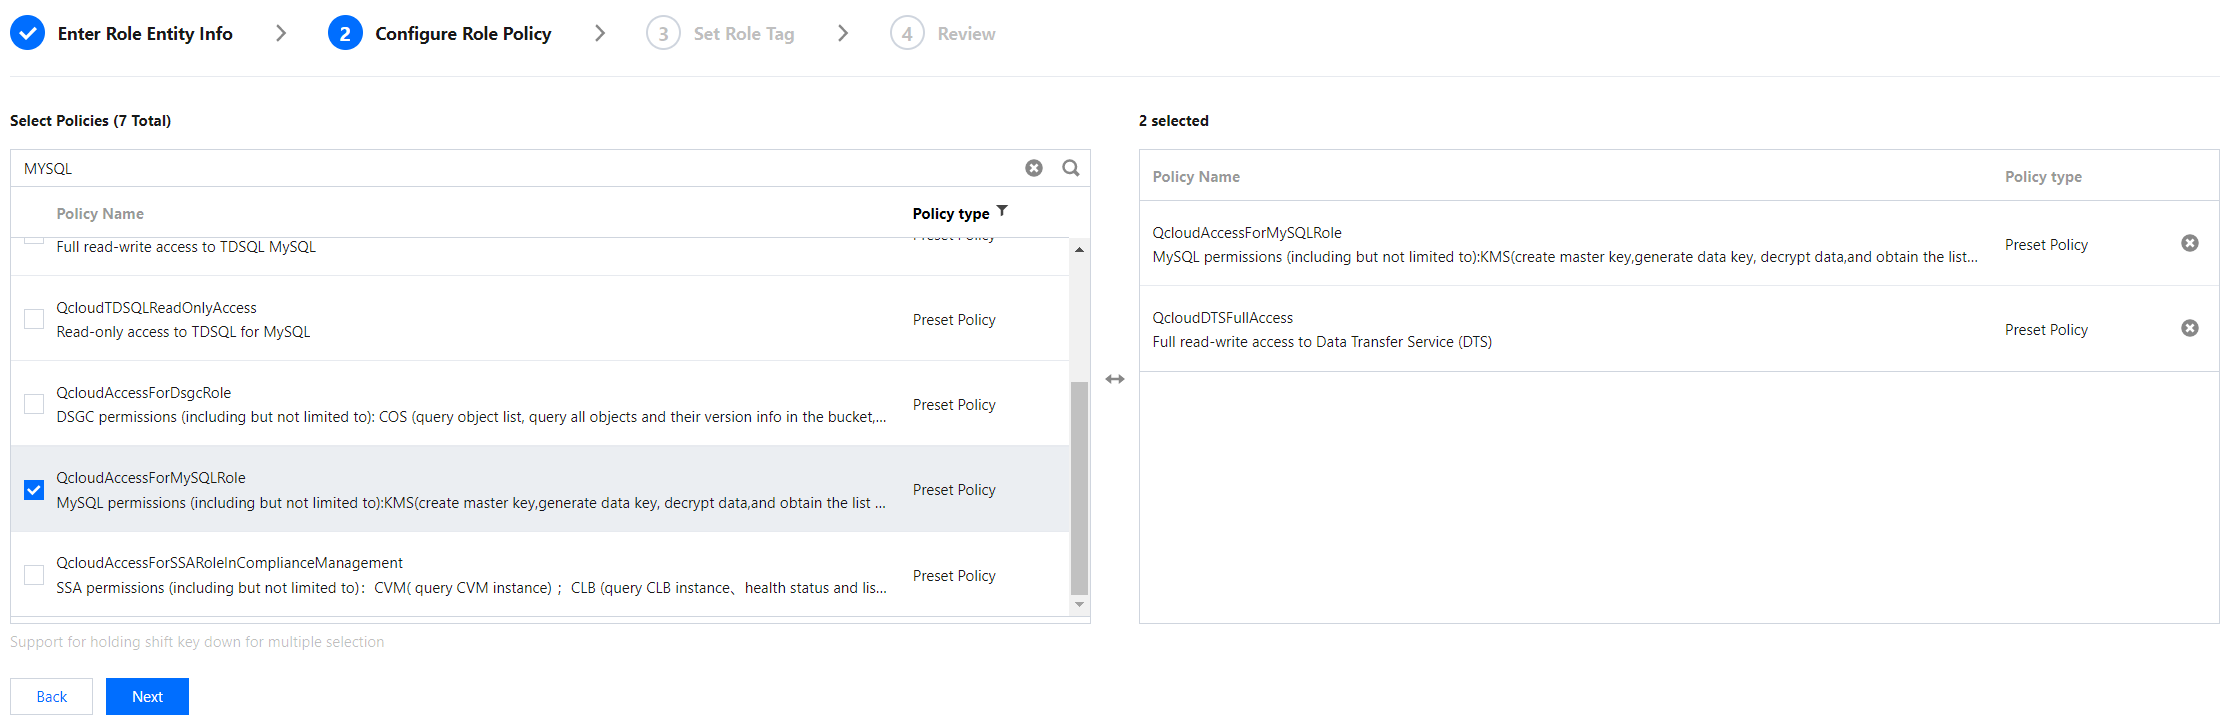The width and height of the screenshot is (2228, 720).
Task: Click the Back button
Action: [51, 696]
